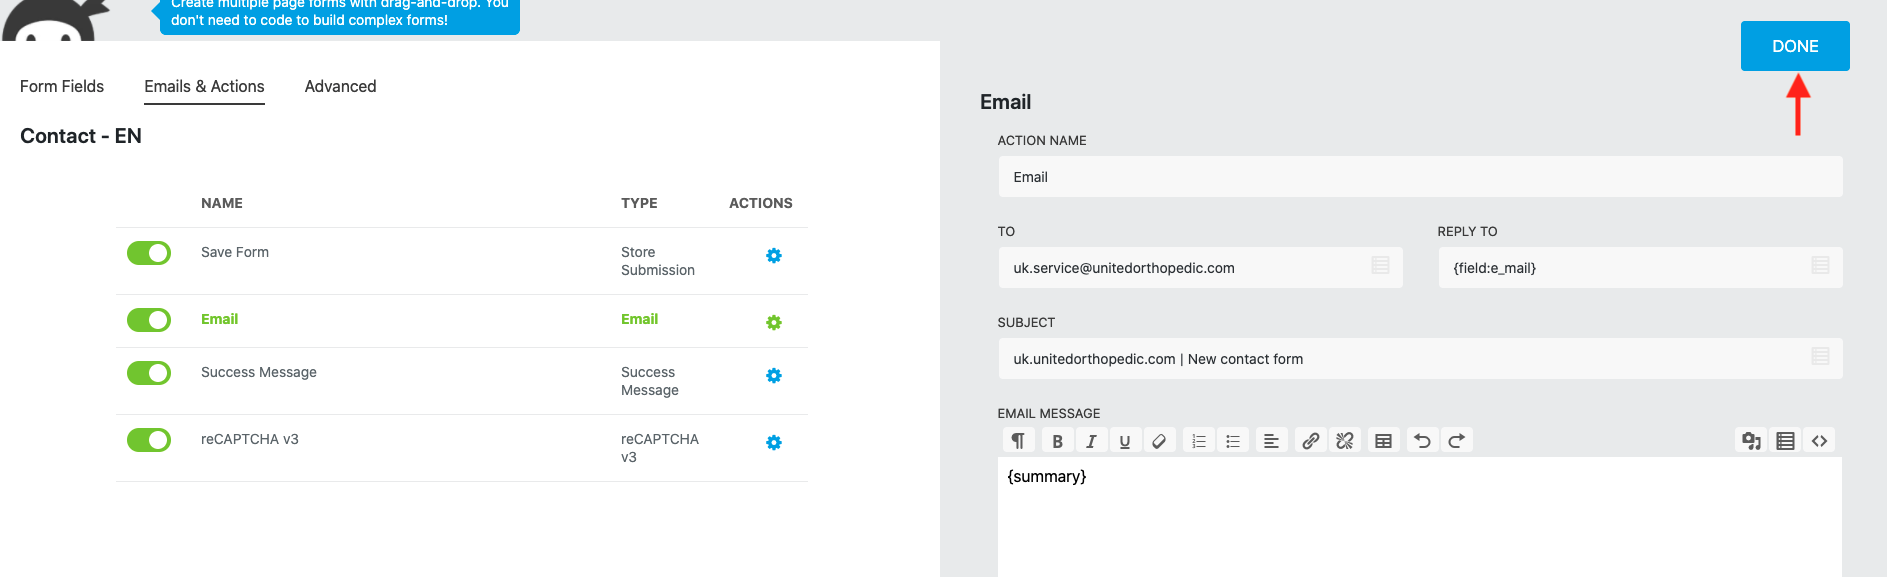Image resolution: width=1887 pixels, height=577 pixels.
Task: Click the DONE button
Action: 1795,46
